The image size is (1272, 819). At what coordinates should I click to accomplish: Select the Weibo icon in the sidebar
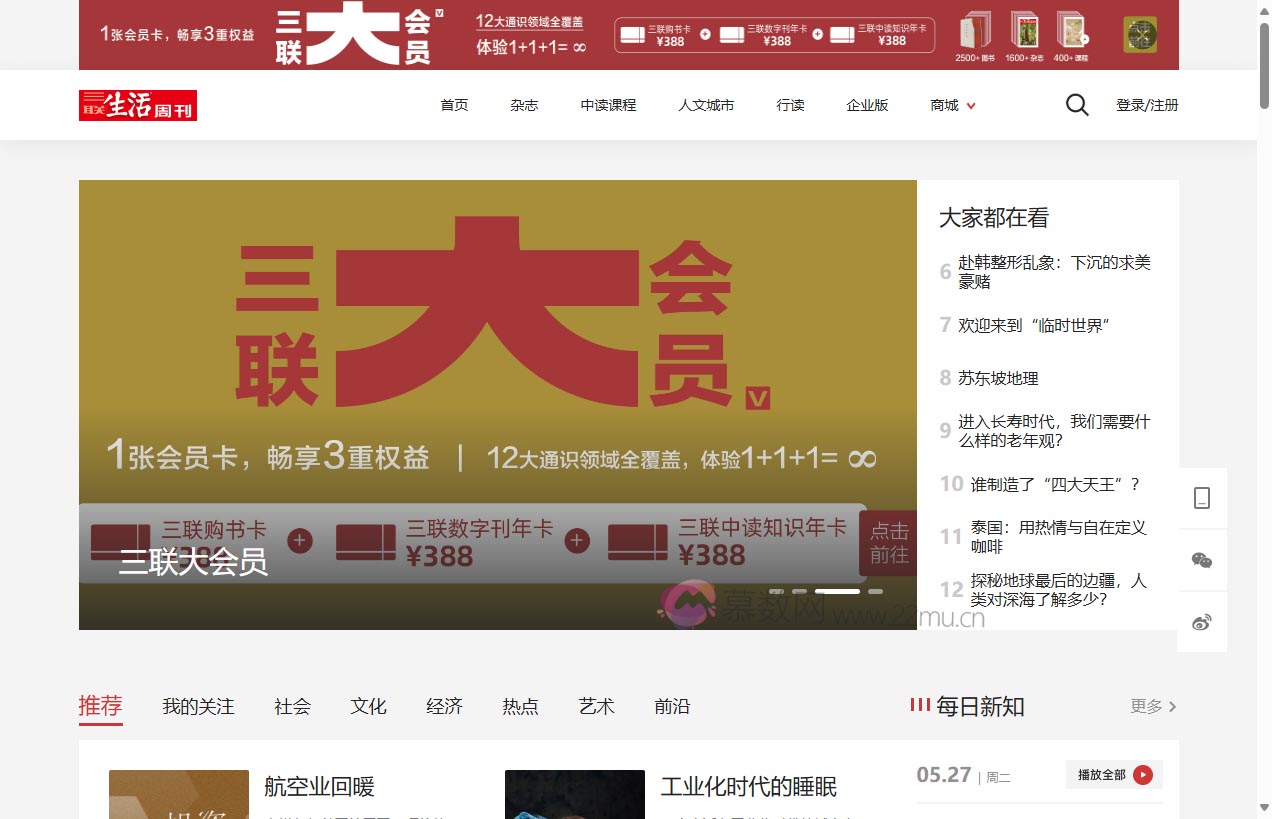(x=1202, y=621)
